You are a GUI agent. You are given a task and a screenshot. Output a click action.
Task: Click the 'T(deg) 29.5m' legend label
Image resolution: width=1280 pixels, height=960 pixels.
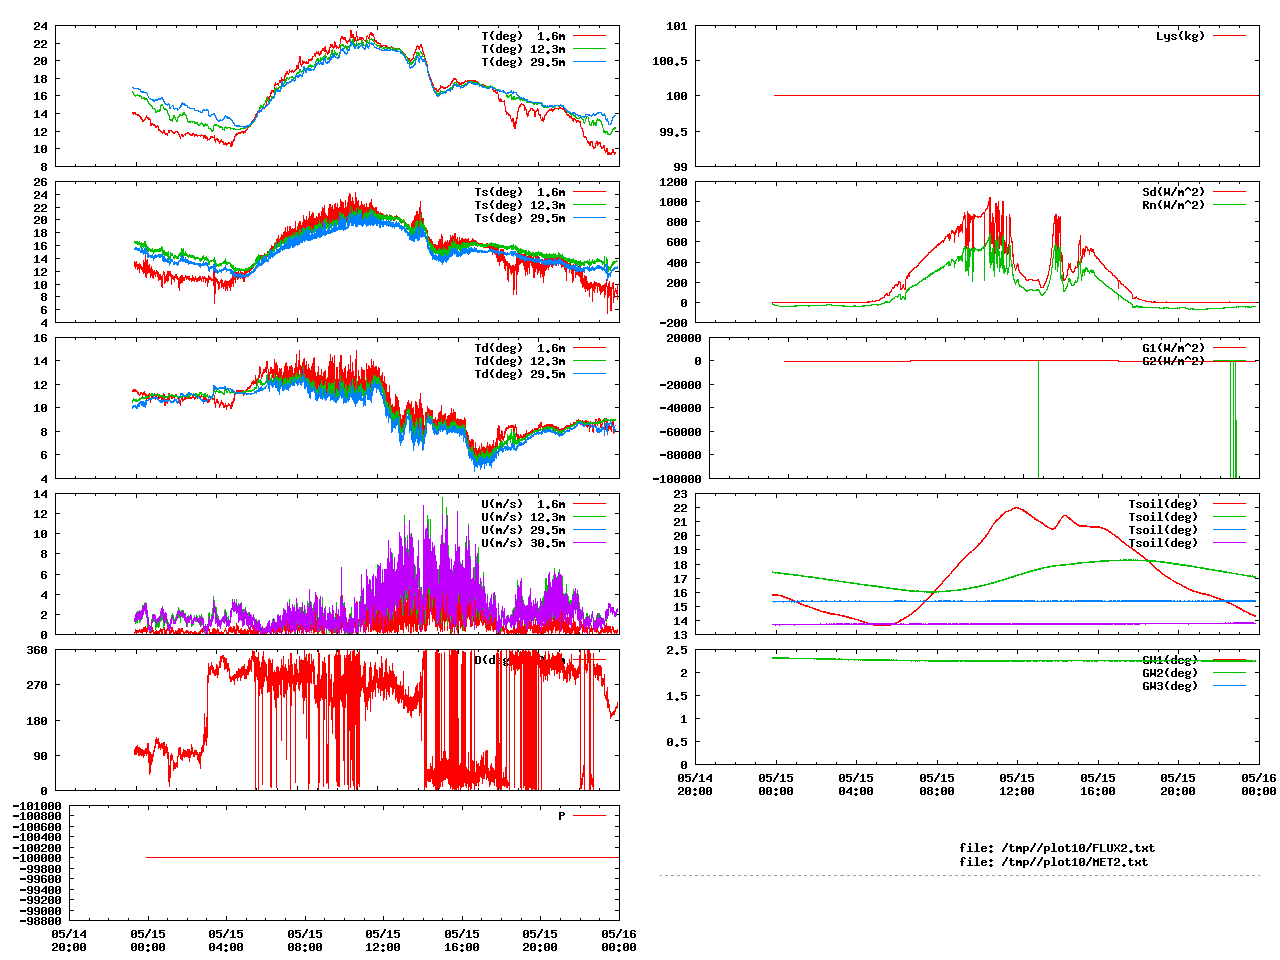pos(523,62)
